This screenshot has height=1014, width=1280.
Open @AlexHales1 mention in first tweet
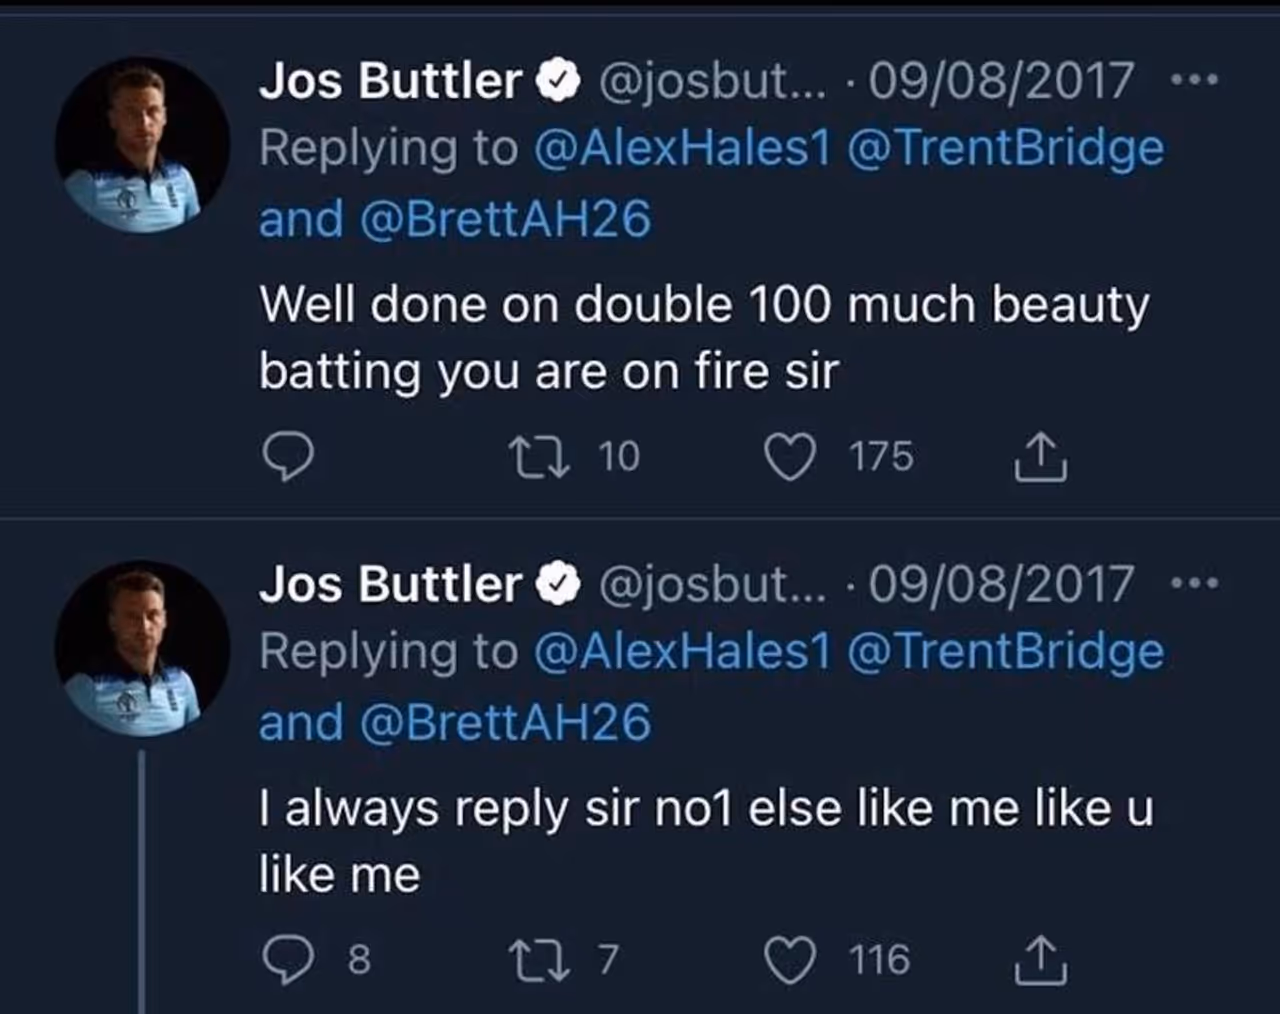click(682, 148)
